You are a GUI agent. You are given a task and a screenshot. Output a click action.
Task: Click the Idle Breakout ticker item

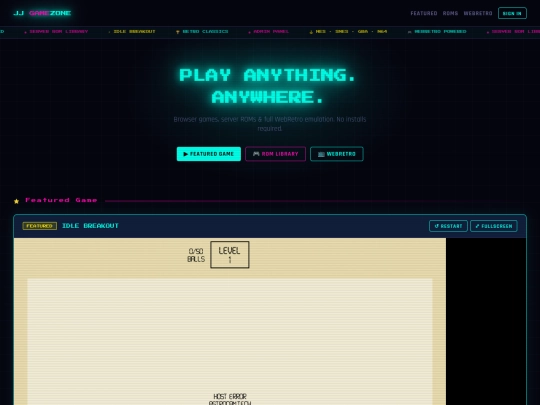coord(134,32)
